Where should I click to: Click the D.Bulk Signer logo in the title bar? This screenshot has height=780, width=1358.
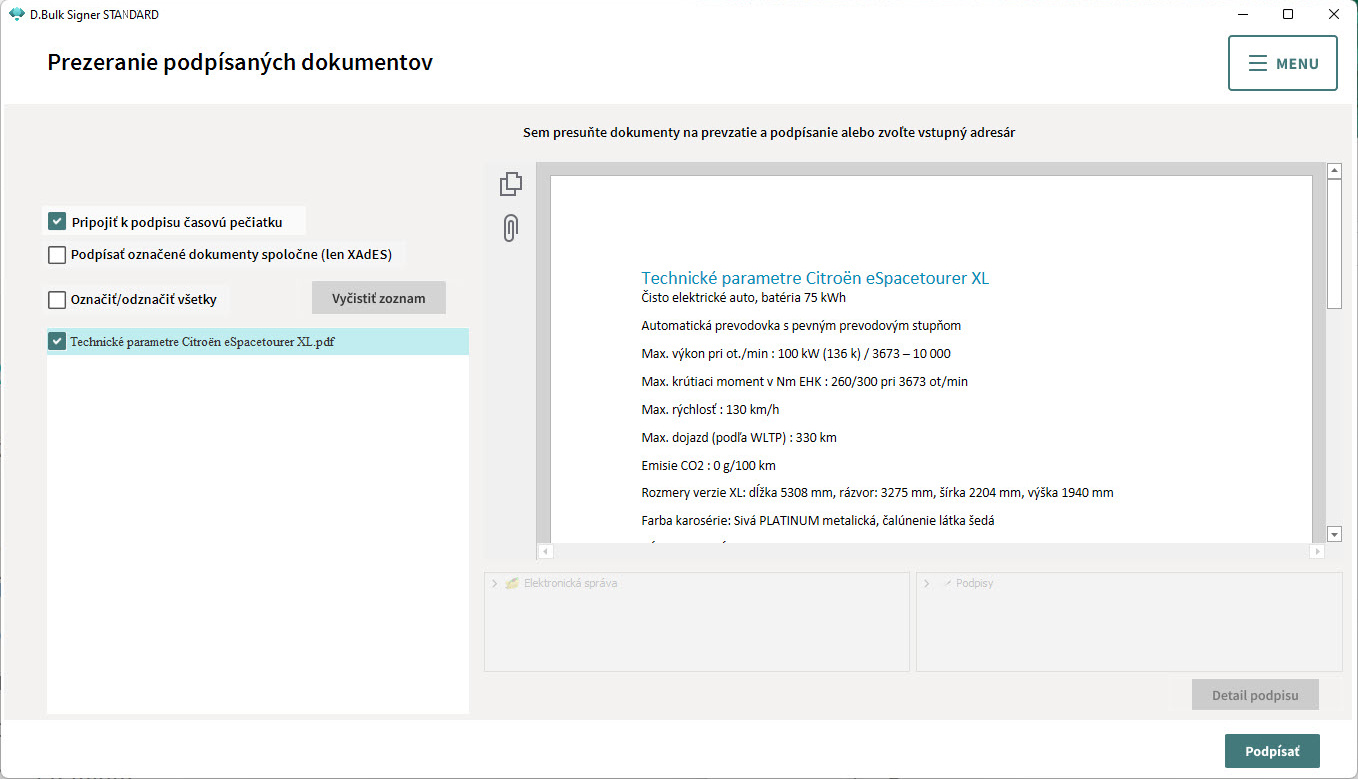(x=16, y=15)
